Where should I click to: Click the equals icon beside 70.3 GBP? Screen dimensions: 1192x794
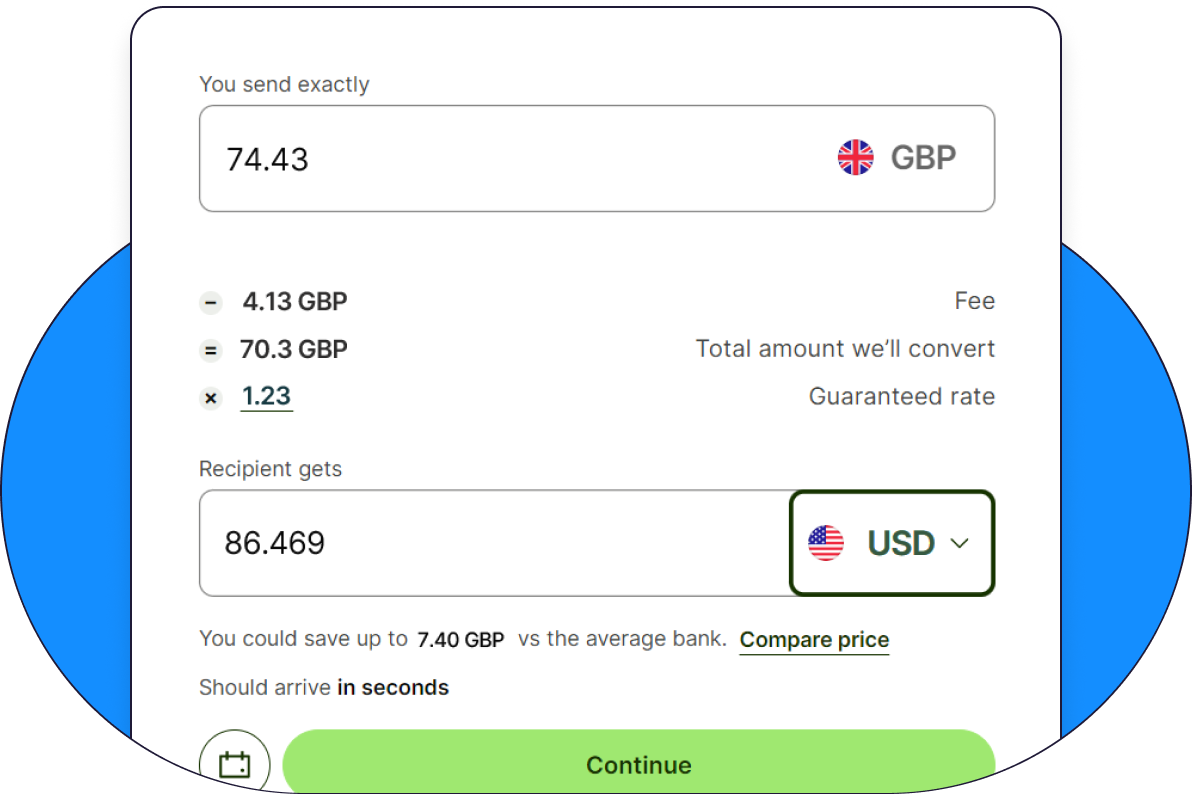click(211, 350)
